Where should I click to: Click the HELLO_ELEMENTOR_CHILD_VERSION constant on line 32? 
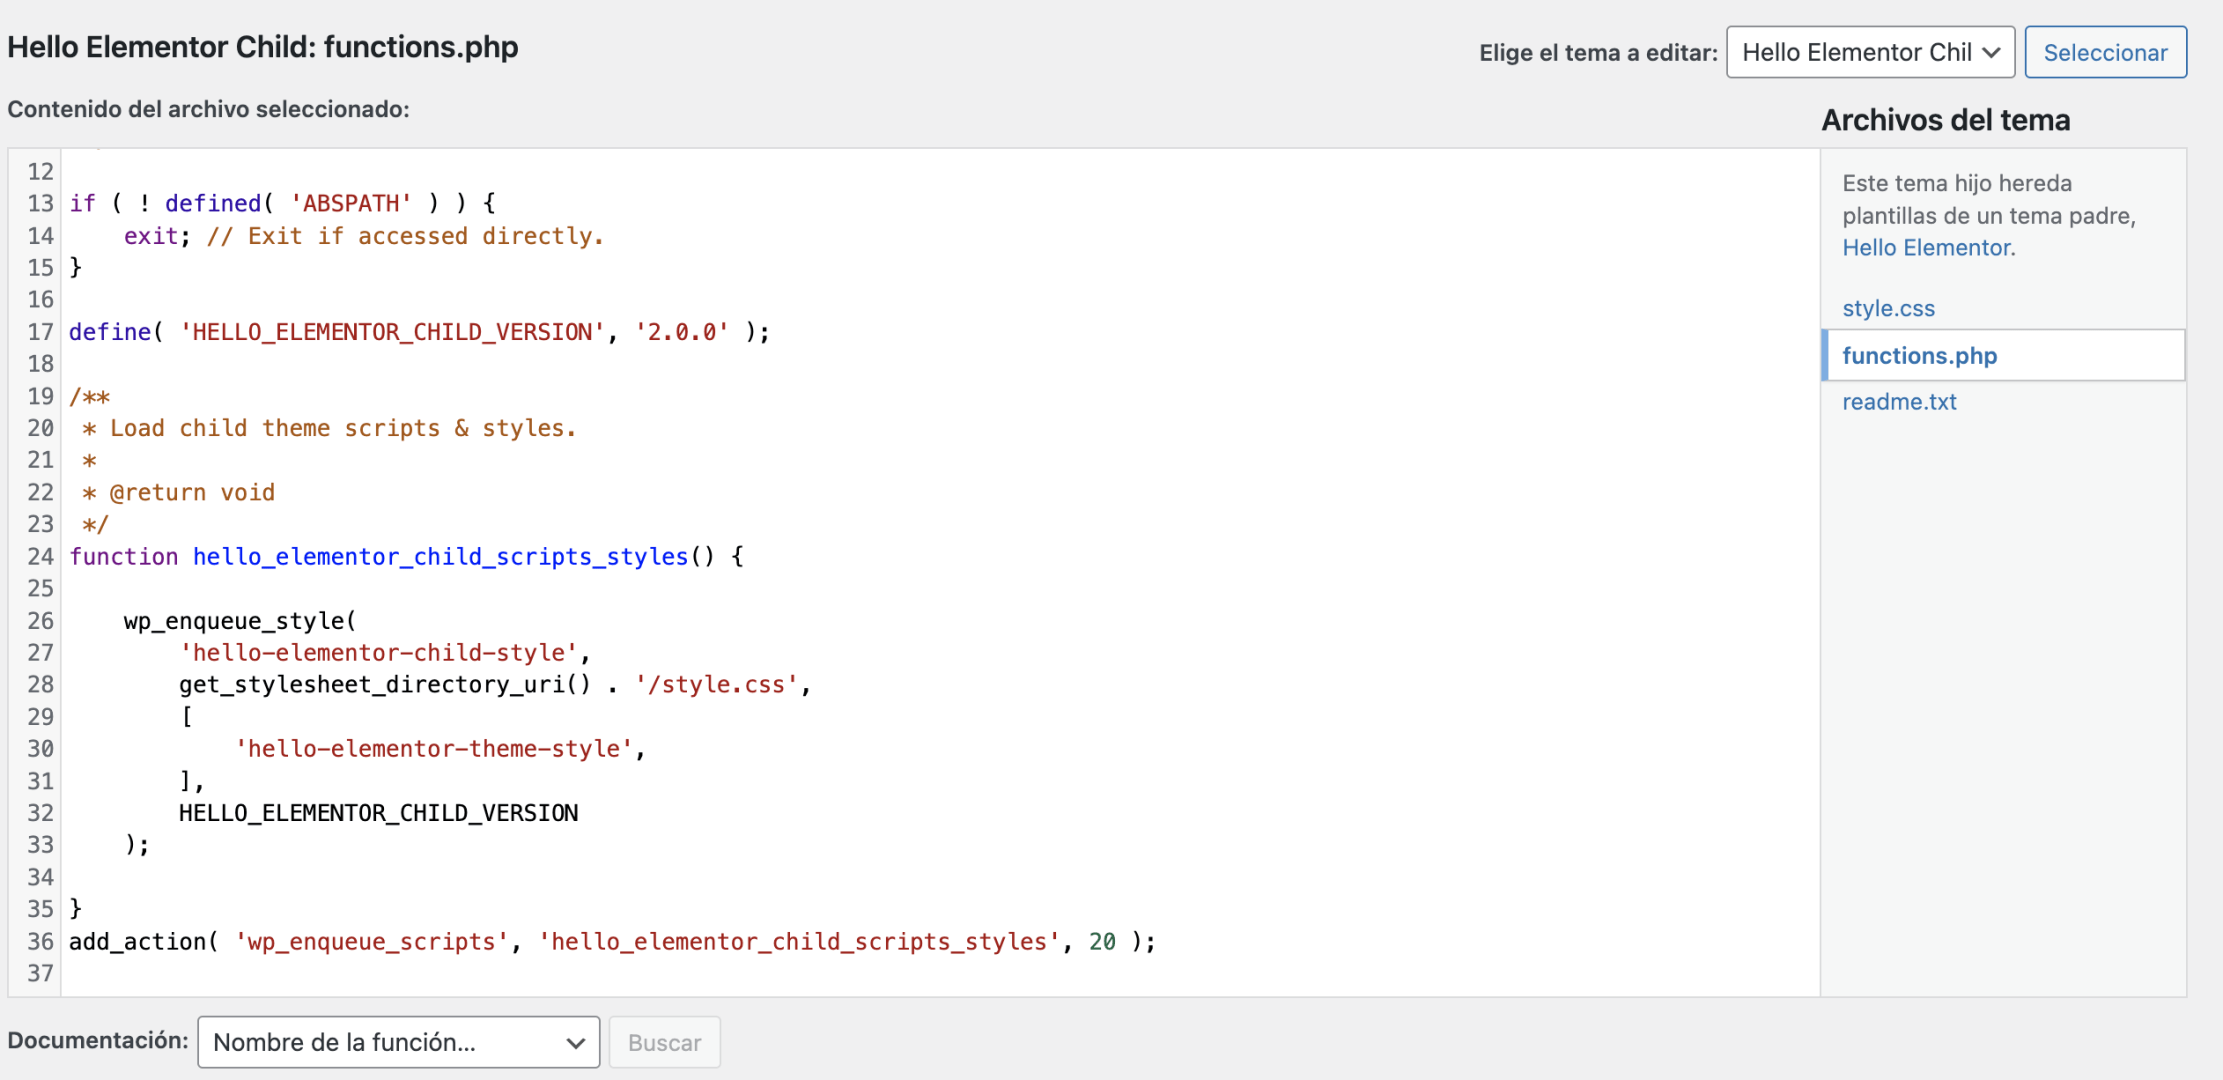point(378,813)
